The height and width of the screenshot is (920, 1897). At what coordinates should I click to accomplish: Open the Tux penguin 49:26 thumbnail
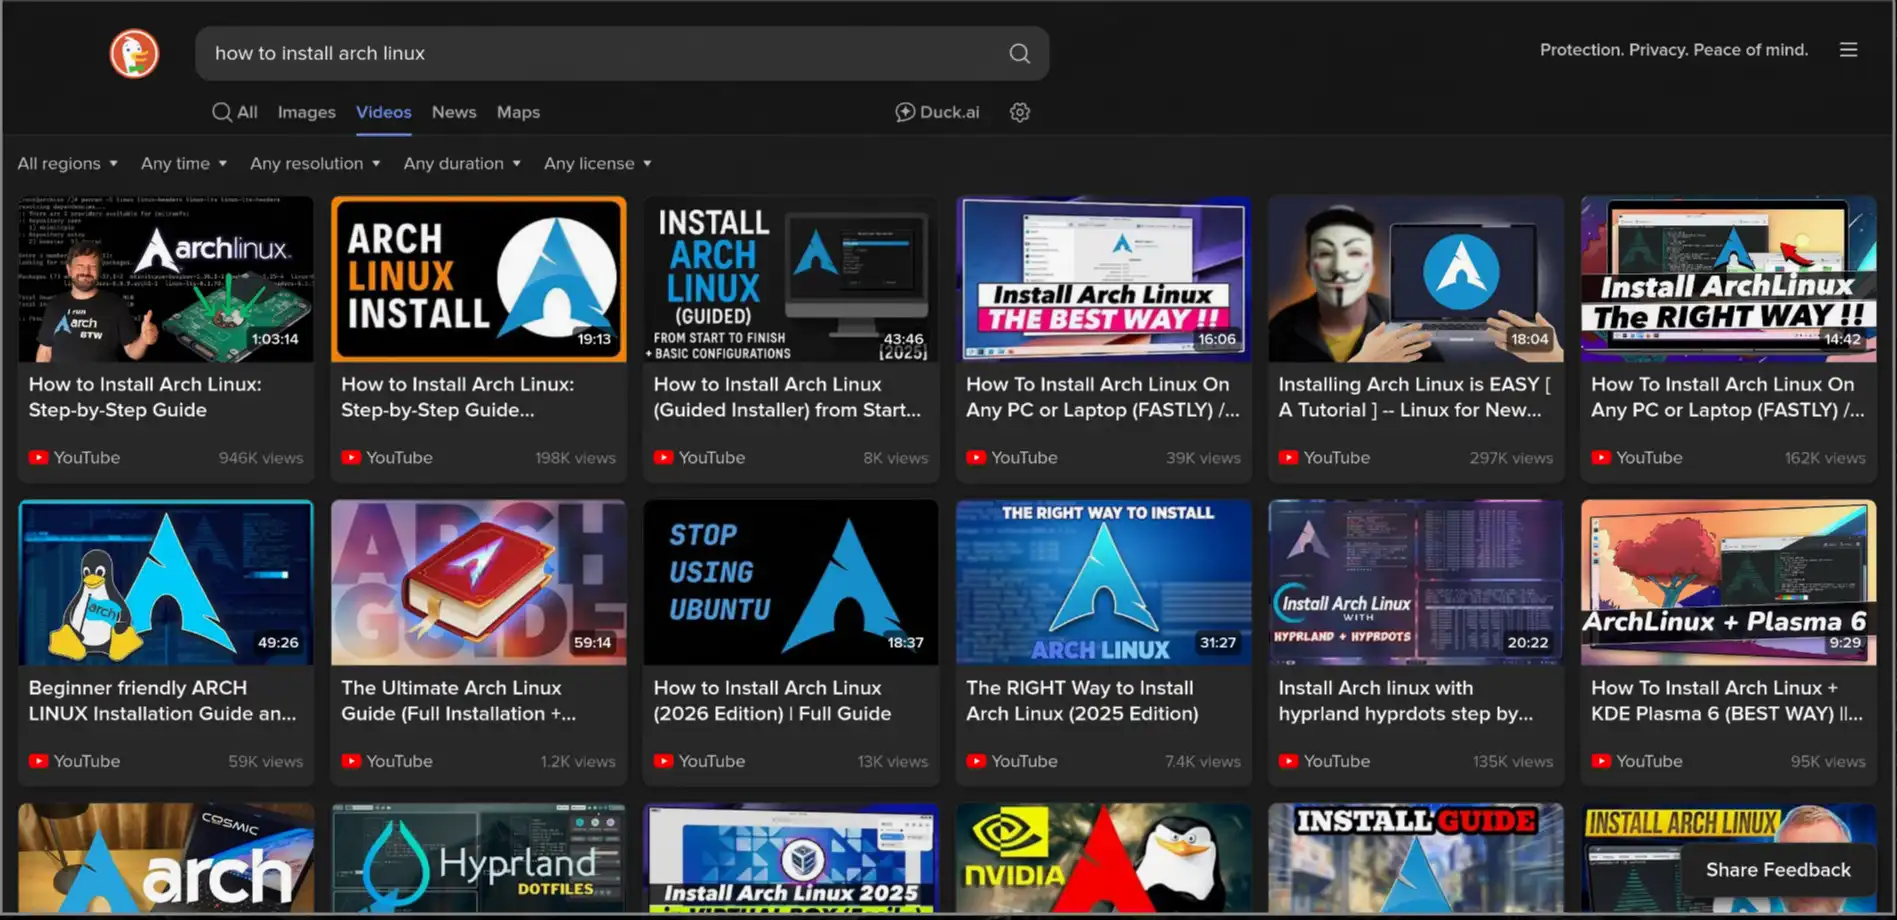tap(166, 583)
